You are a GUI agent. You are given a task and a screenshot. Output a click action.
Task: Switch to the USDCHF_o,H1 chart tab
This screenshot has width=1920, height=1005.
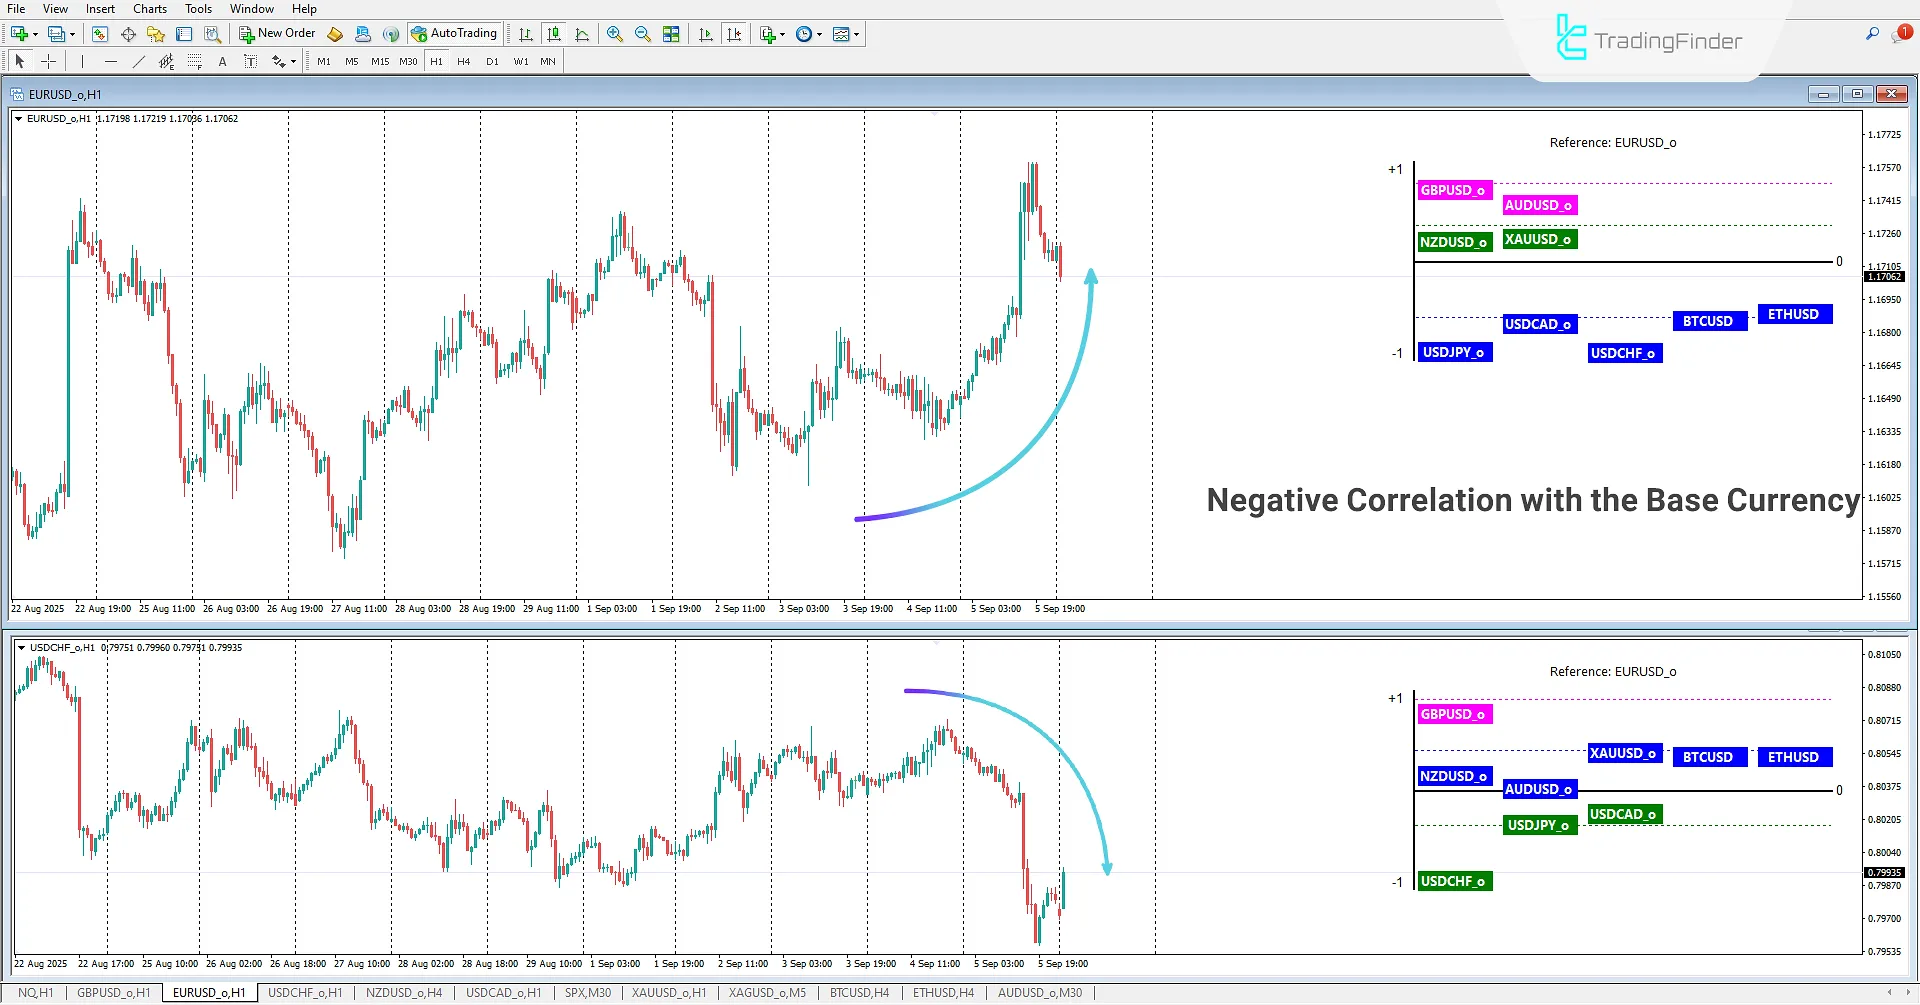coord(305,992)
